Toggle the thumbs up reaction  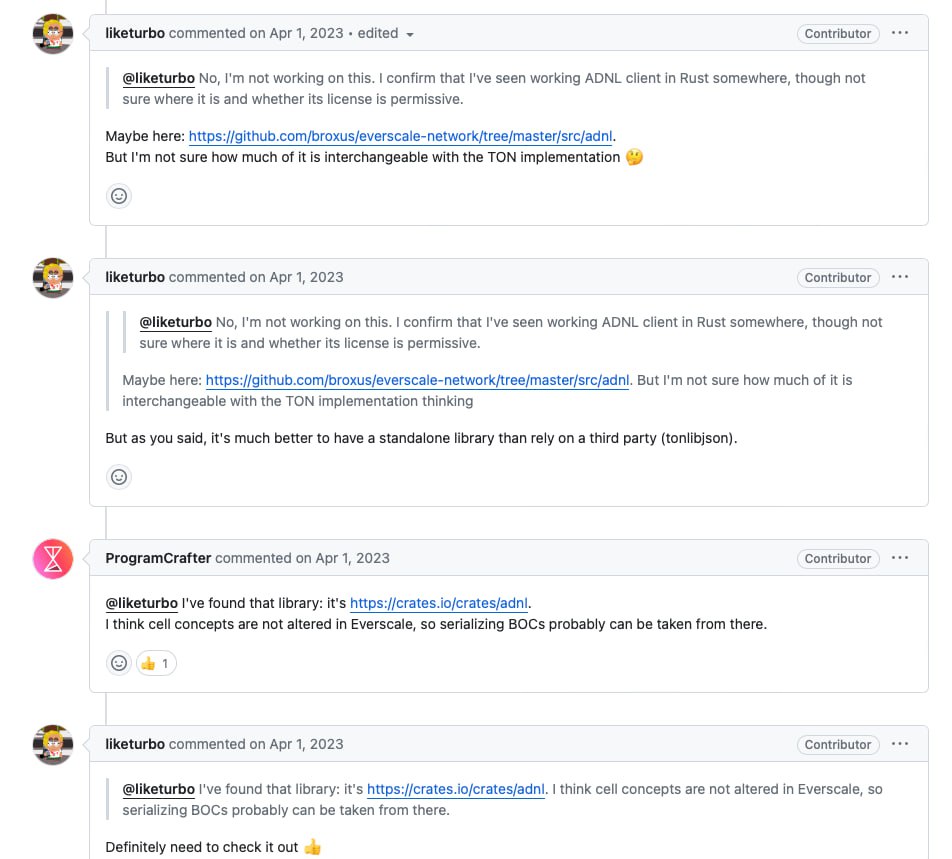[x=155, y=663]
